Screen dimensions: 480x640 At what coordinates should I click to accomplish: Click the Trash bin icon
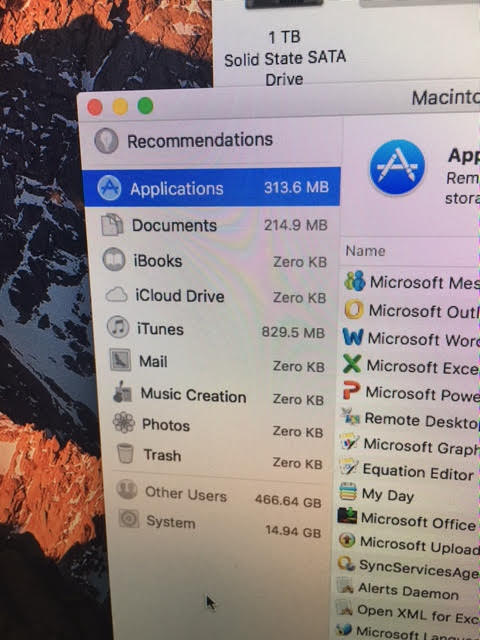[x=125, y=453]
